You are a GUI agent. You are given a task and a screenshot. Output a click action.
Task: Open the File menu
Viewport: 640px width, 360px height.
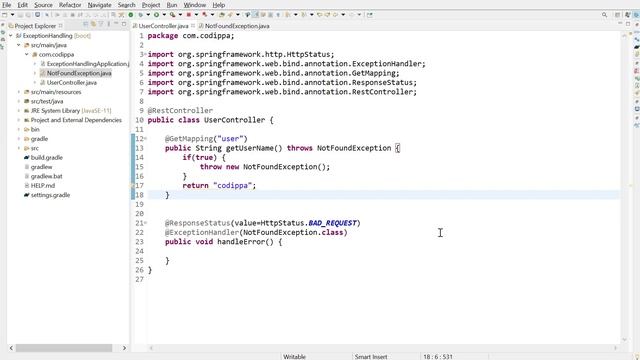7,5
